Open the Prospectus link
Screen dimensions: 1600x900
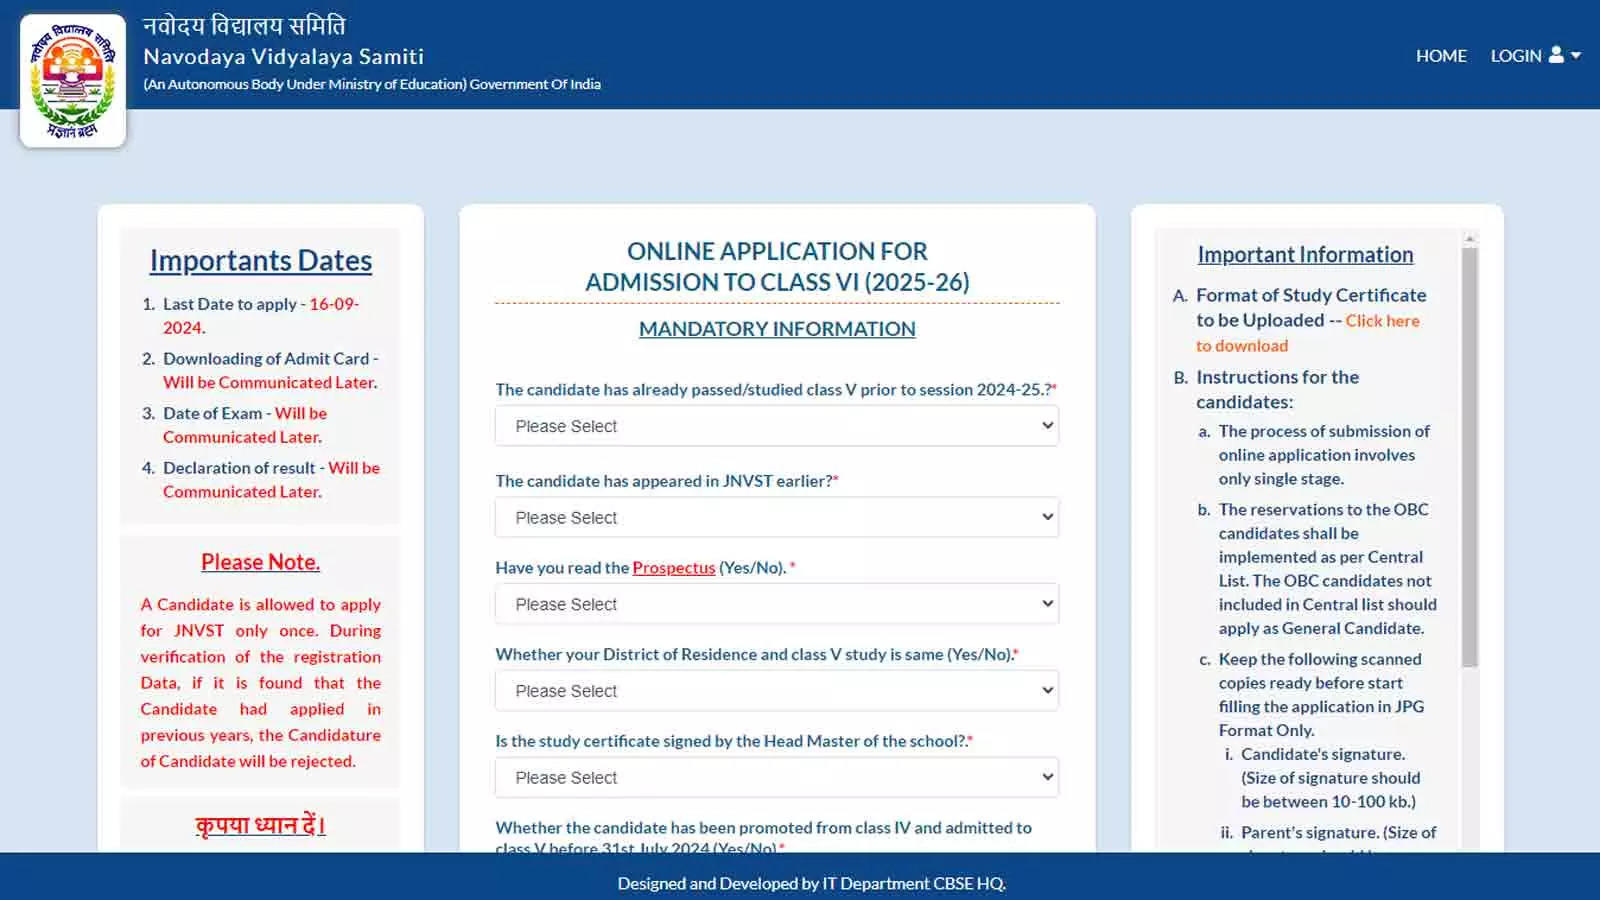click(x=674, y=567)
